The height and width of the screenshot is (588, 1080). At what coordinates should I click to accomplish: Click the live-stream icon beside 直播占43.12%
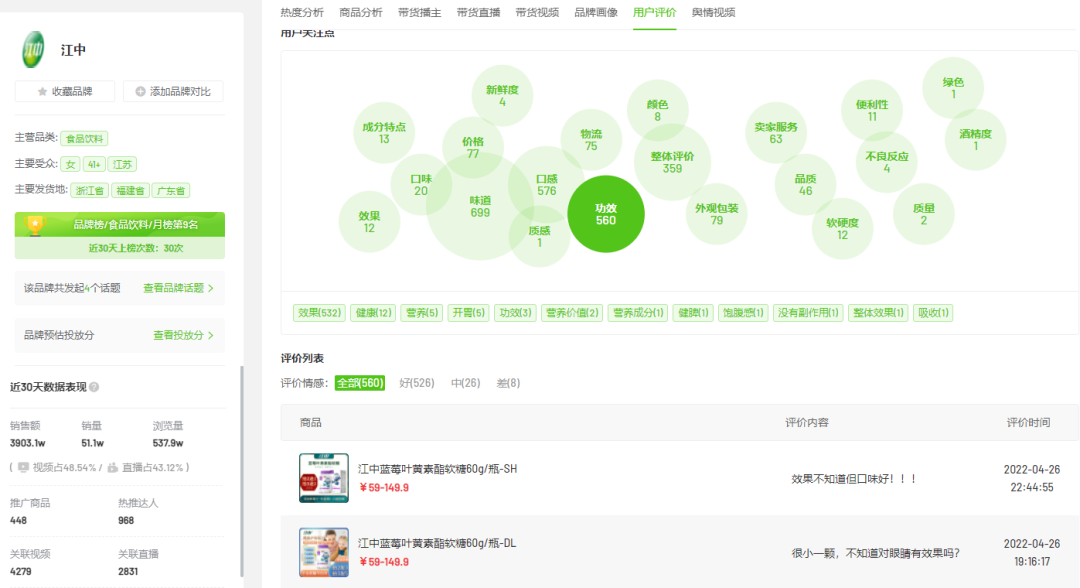[x=113, y=468]
